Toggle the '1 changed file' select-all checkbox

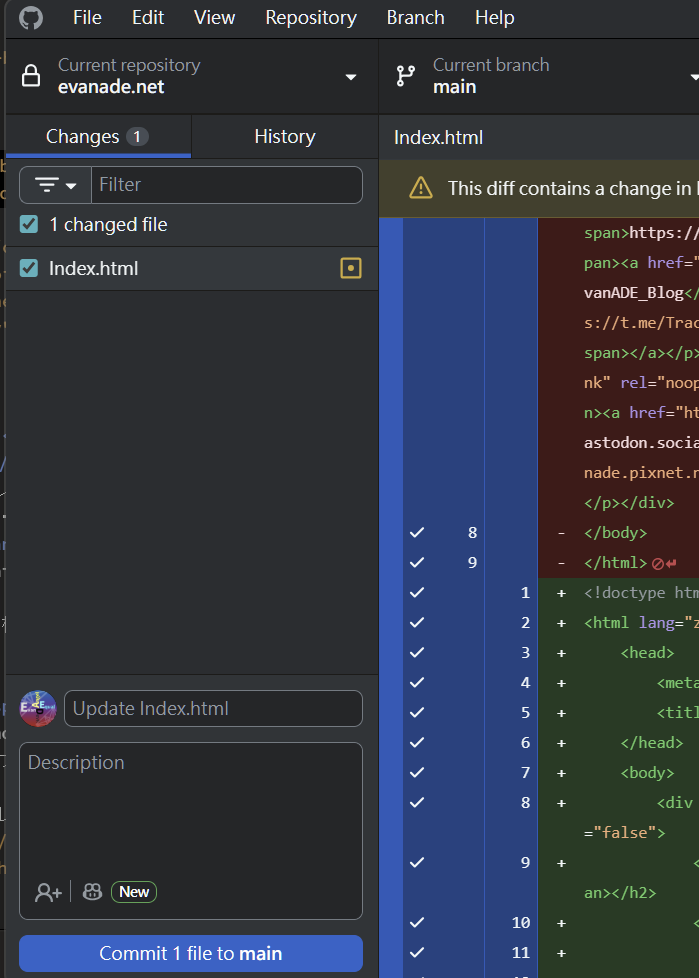pos(29,224)
